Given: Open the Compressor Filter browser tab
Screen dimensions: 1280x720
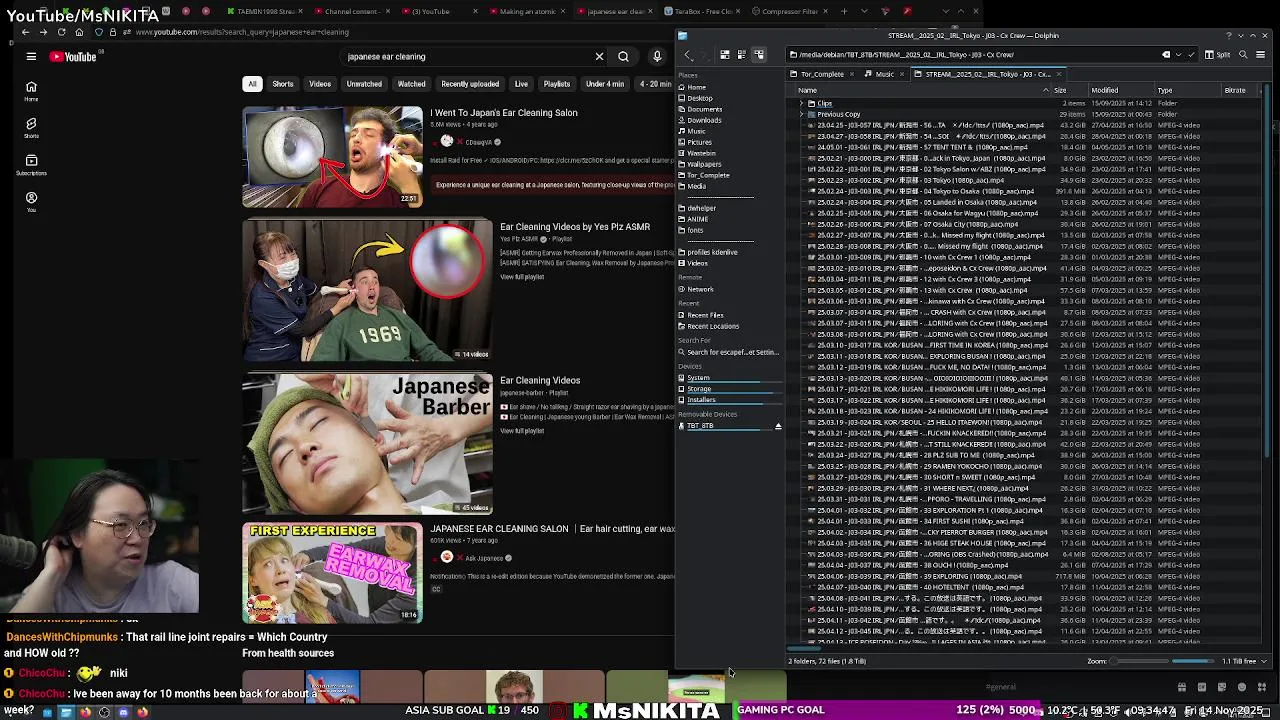Looking at the screenshot, I should coord(790,11).
